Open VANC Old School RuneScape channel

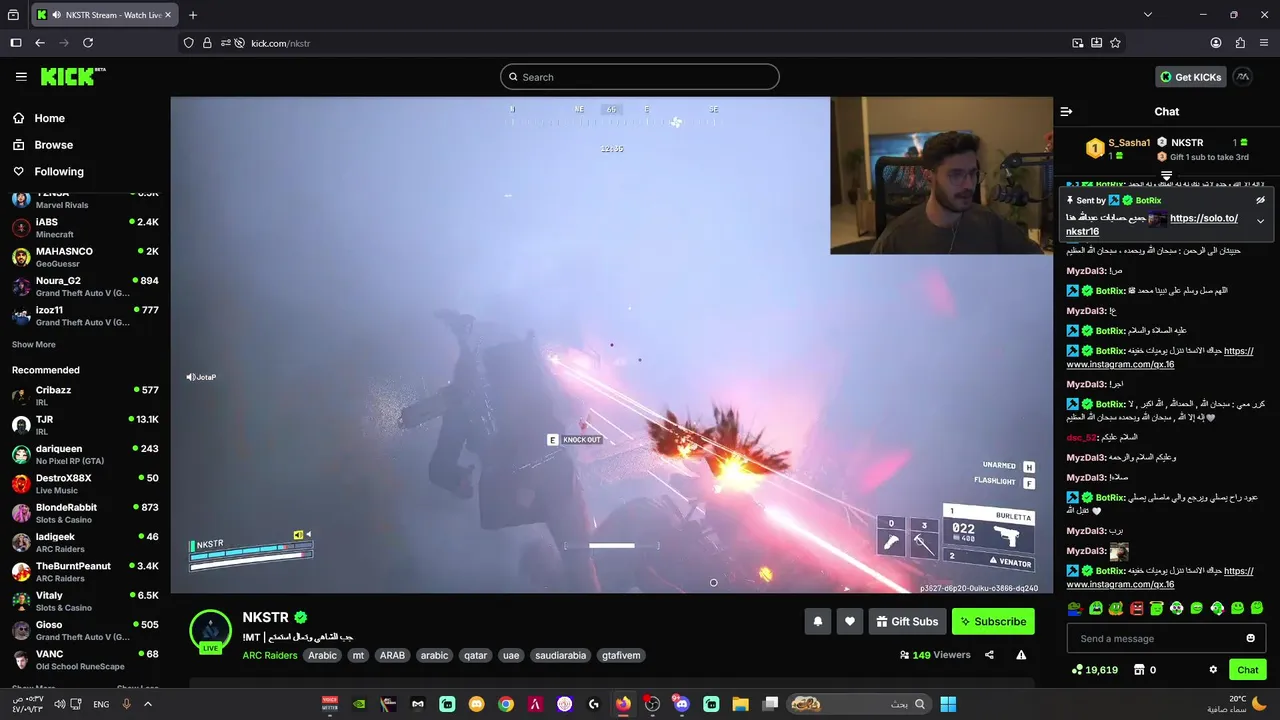[85, 660]
